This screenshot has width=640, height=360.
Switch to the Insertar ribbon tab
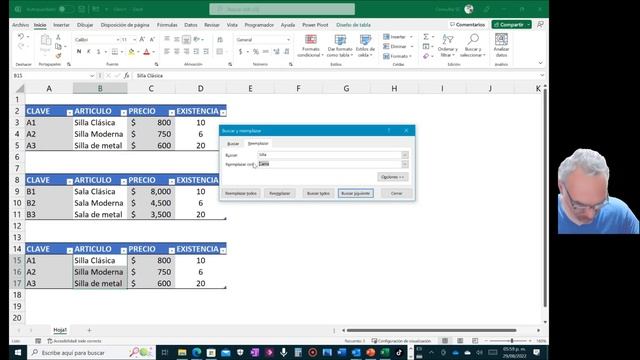click(61, 25)
